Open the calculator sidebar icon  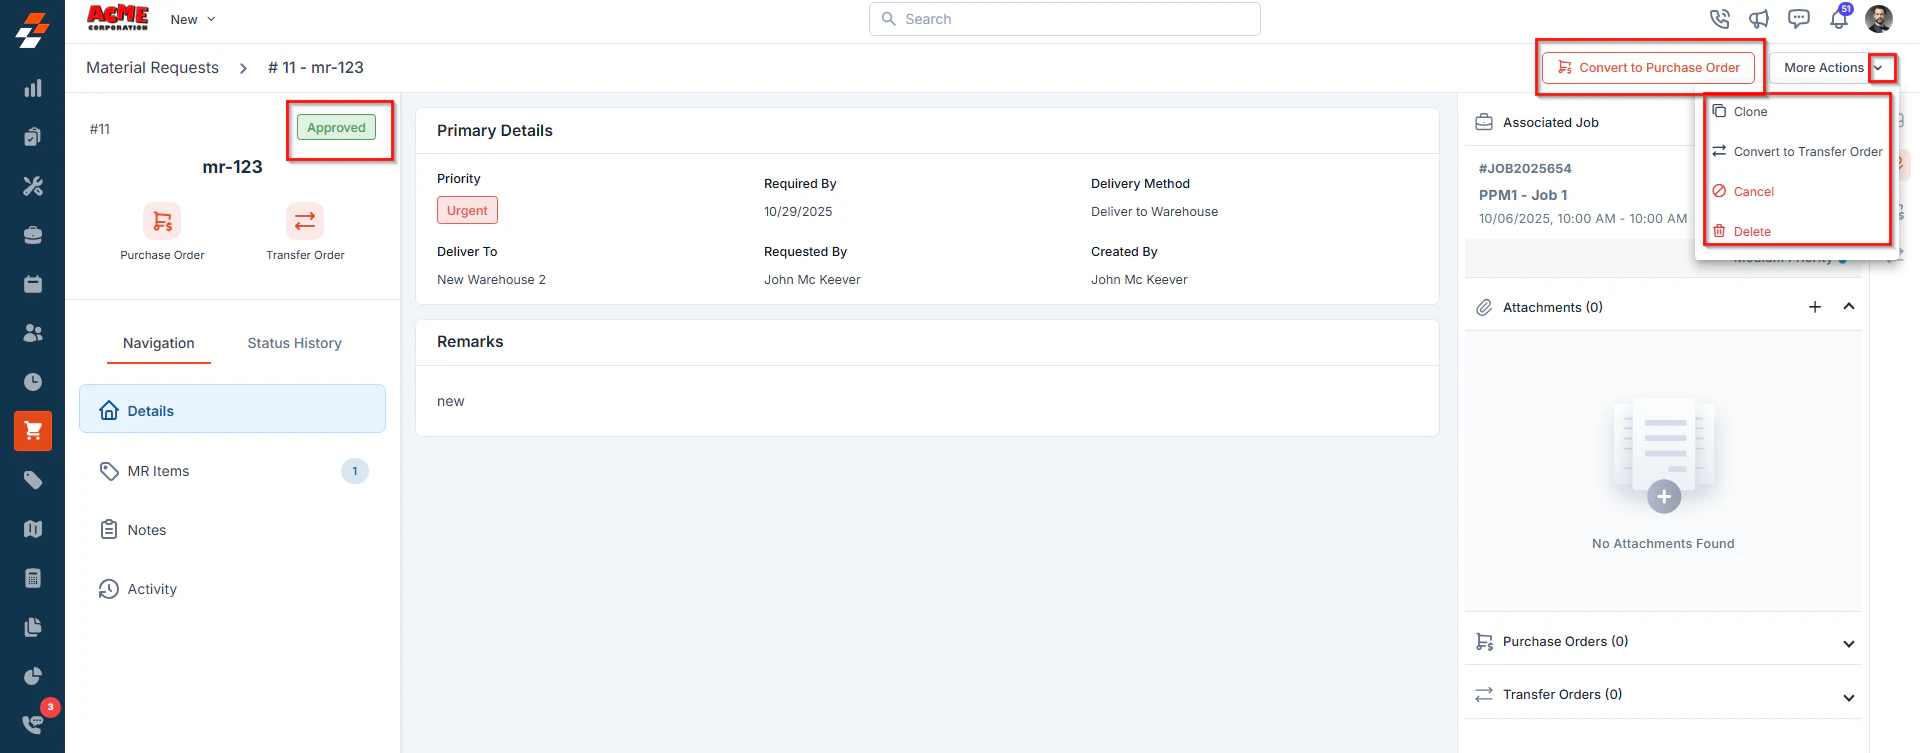coord(33,578)
